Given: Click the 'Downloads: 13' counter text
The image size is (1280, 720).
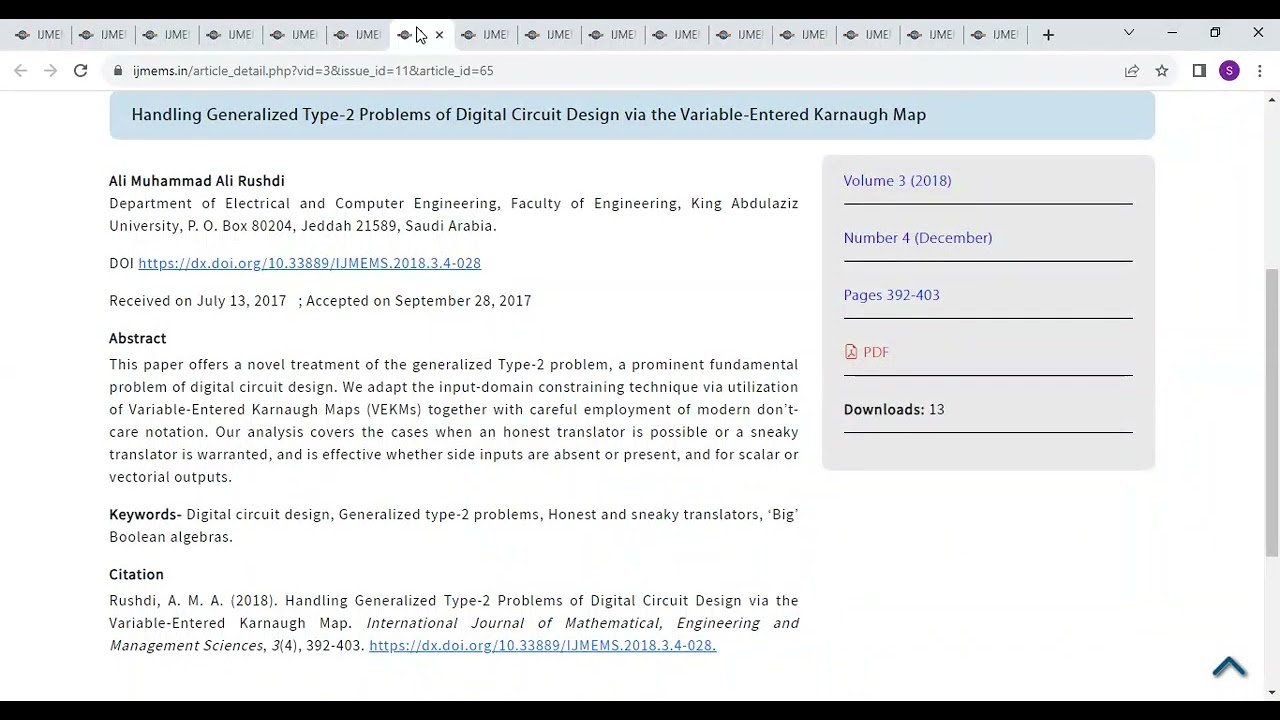Looking at the screenshot, I should coord(894,410).
